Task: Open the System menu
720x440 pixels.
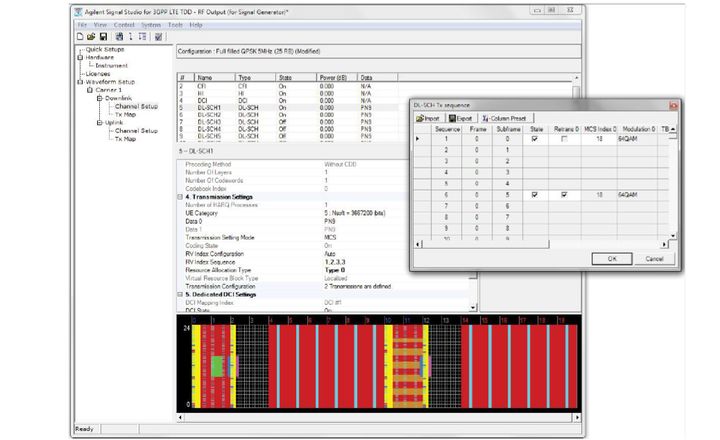Action: (x=150, y=24)
